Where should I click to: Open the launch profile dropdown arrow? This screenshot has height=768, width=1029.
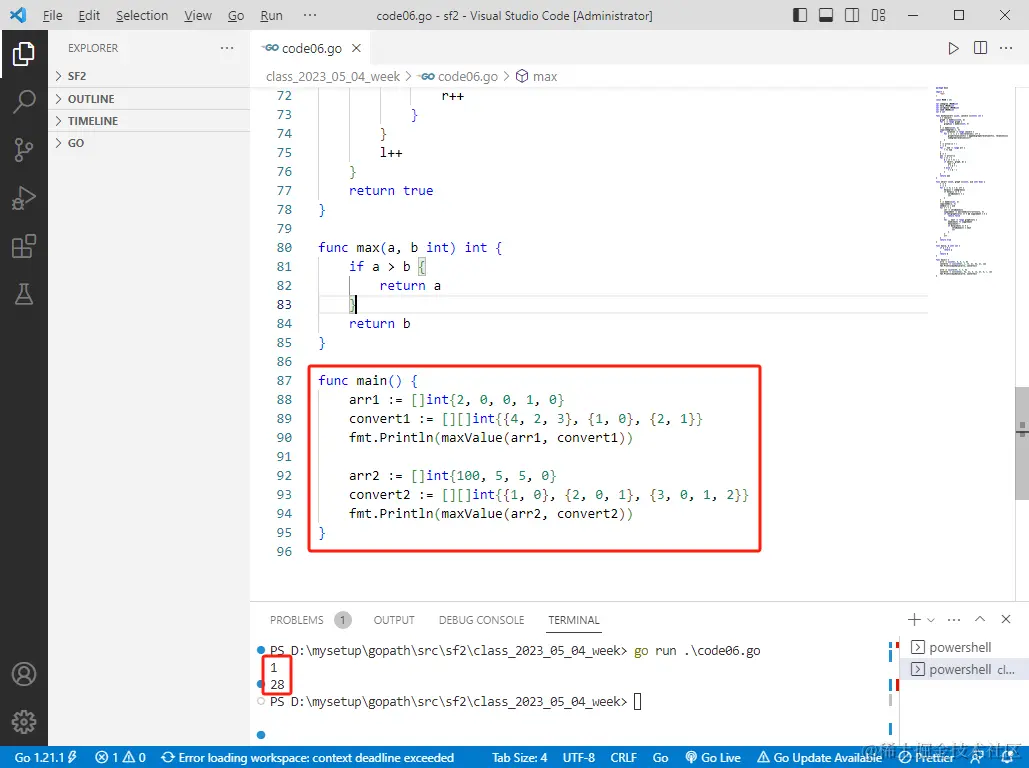(931, 620)
